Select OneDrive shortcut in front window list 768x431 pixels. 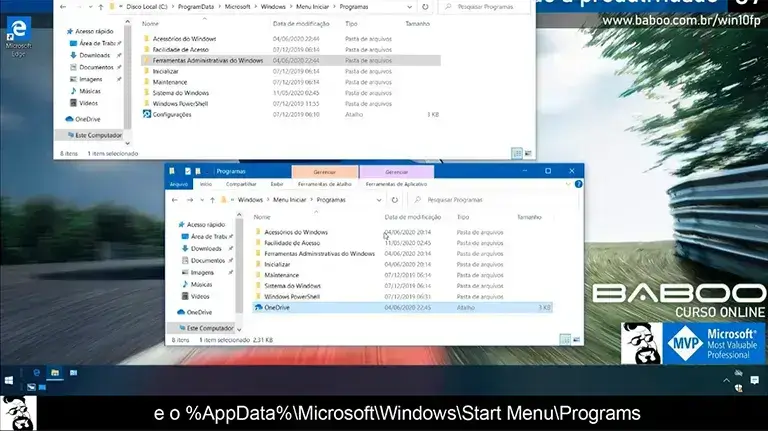point(403,308)
